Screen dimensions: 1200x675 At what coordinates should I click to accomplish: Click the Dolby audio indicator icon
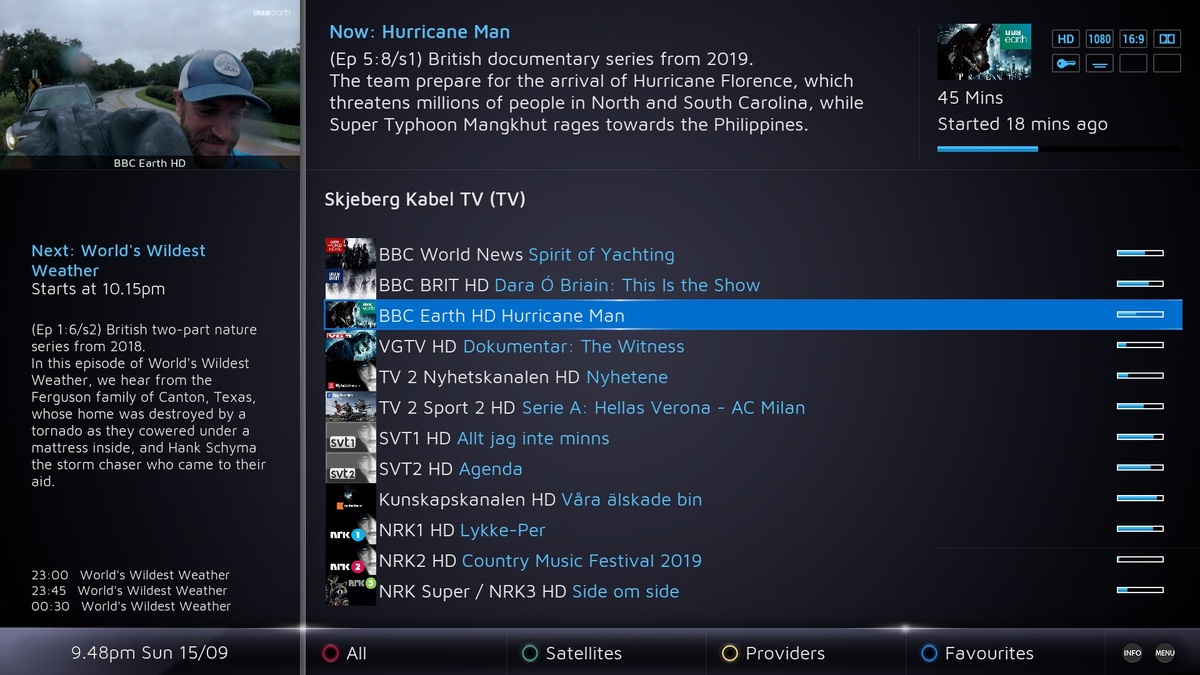1167,39
